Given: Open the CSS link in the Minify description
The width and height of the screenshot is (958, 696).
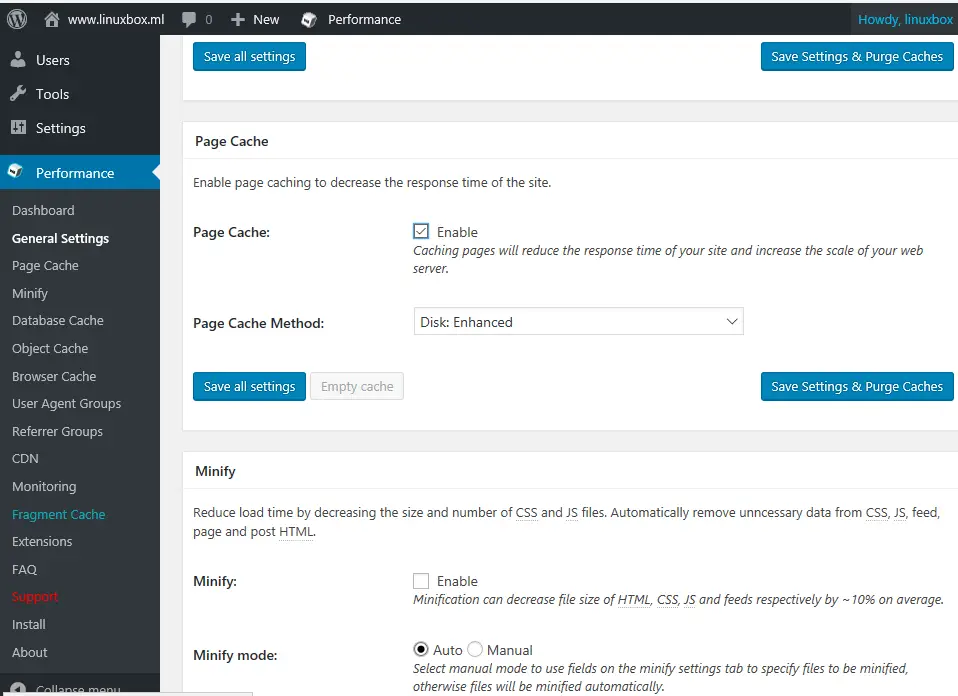Looking at the screenshot, I should pos(527,512).
